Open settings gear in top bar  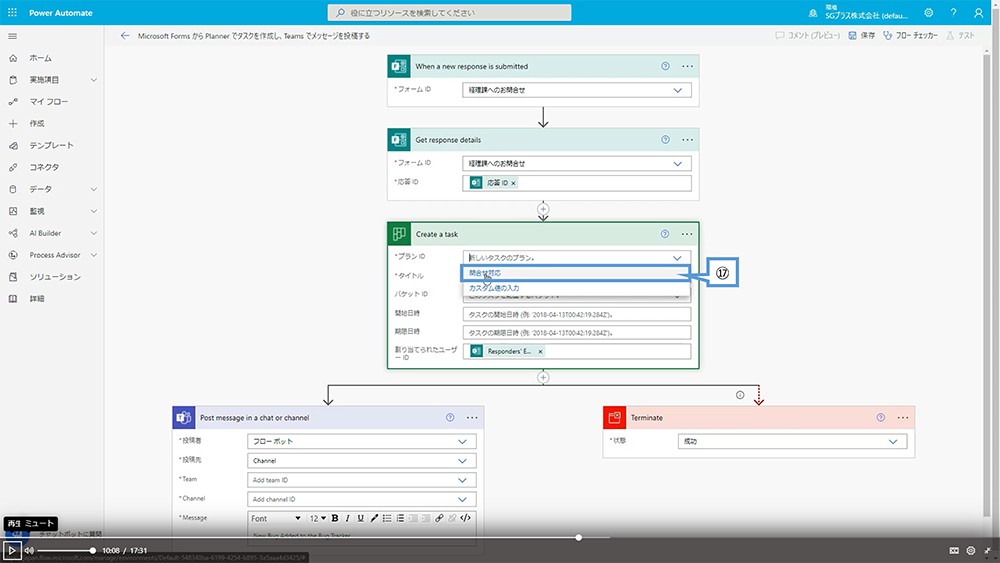(928, 13)
